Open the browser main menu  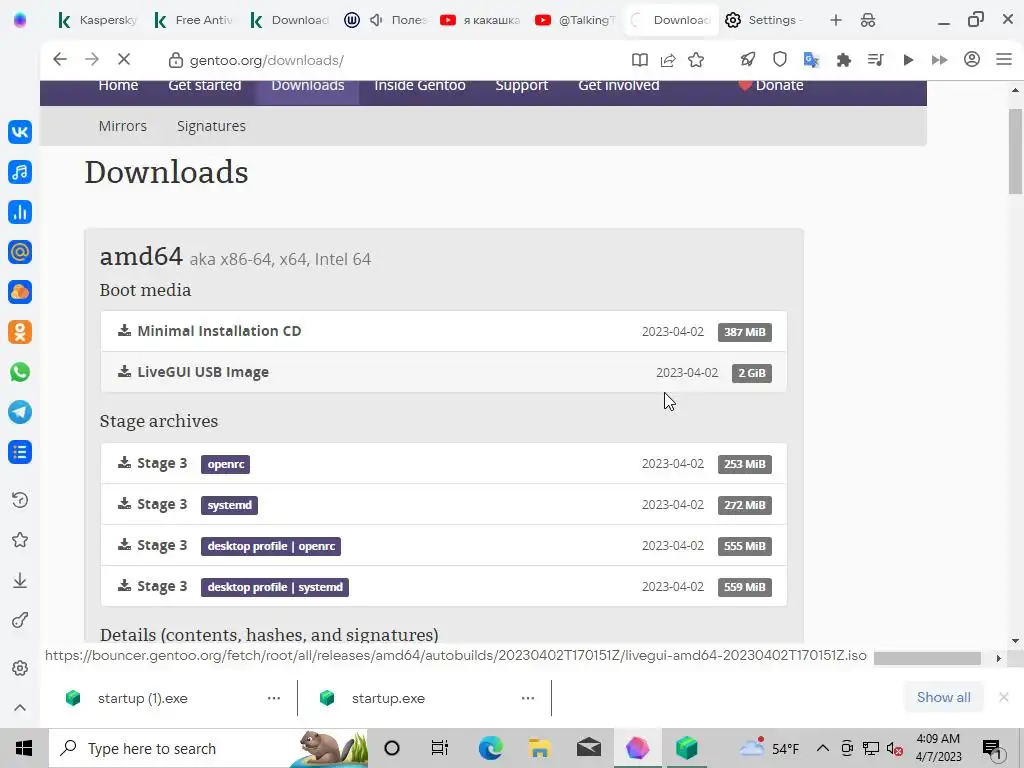pyautogui.click(x=1004, y=59)
